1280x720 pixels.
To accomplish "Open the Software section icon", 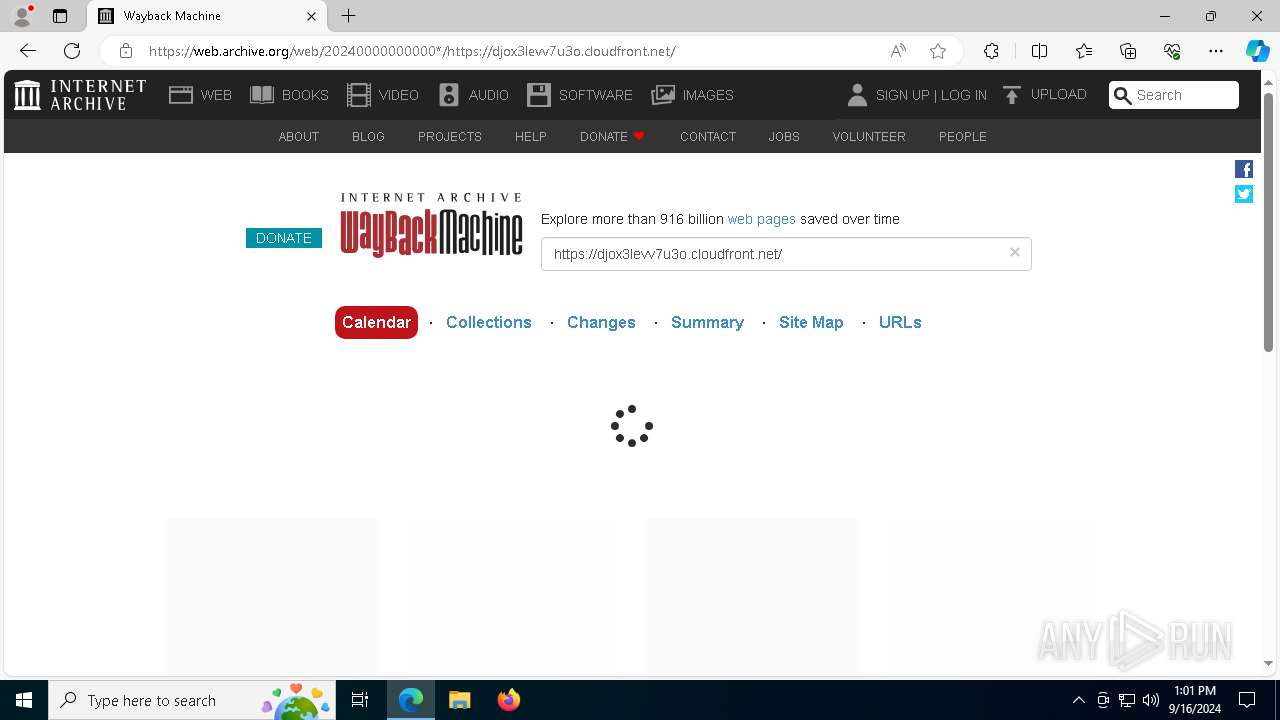I will (x=539, y=95).
